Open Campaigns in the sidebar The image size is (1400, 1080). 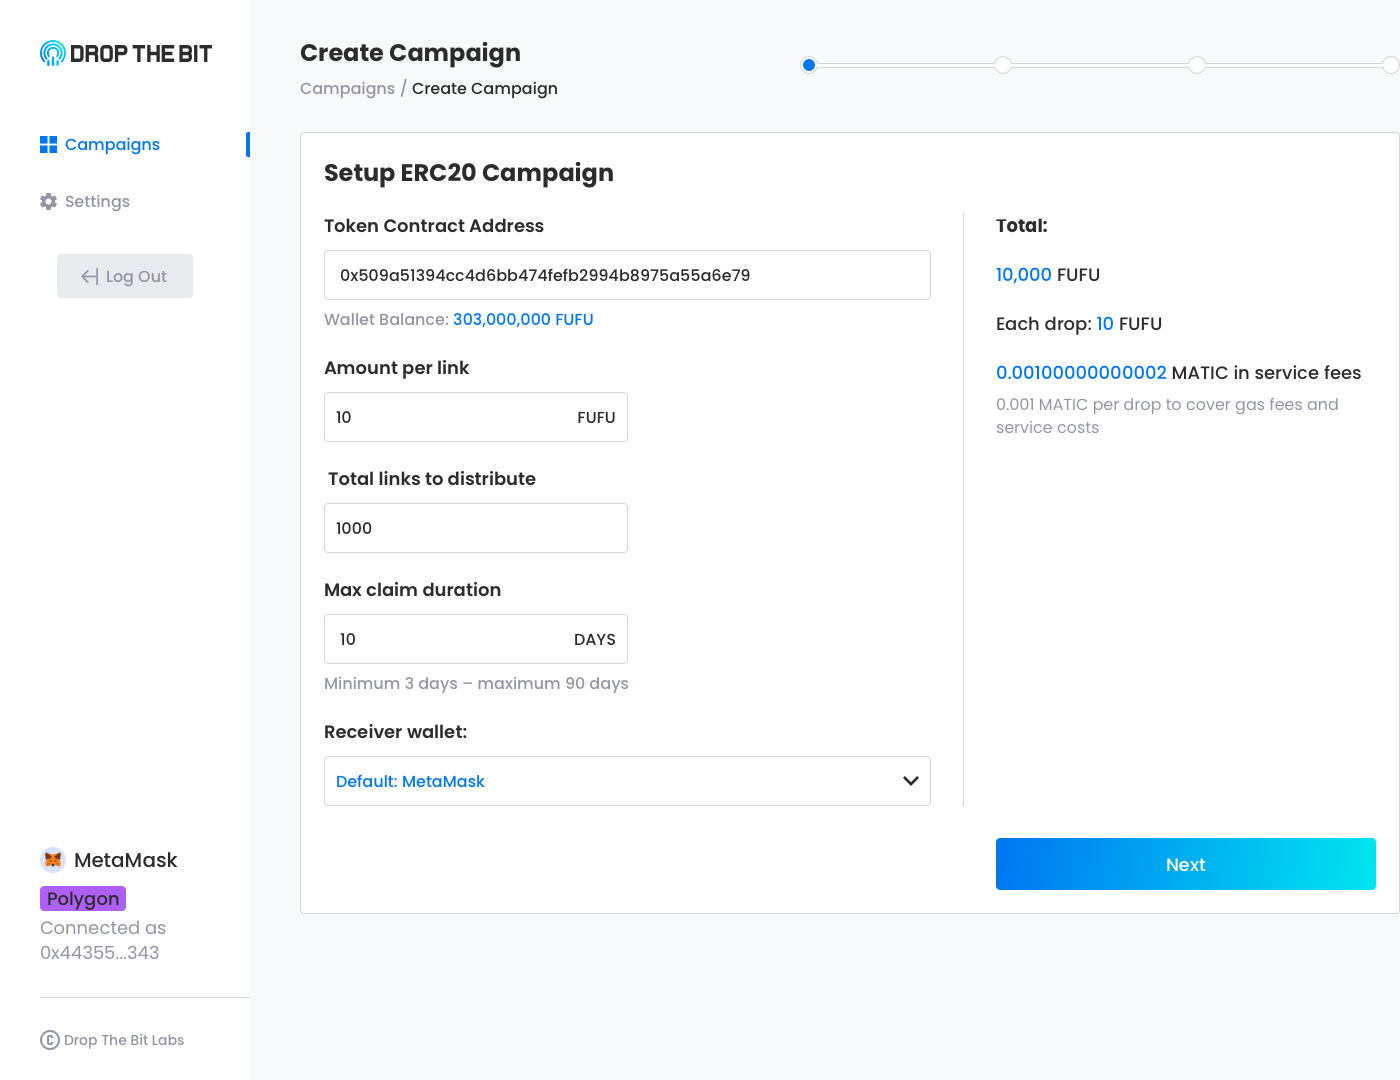[x=112, y=145]
